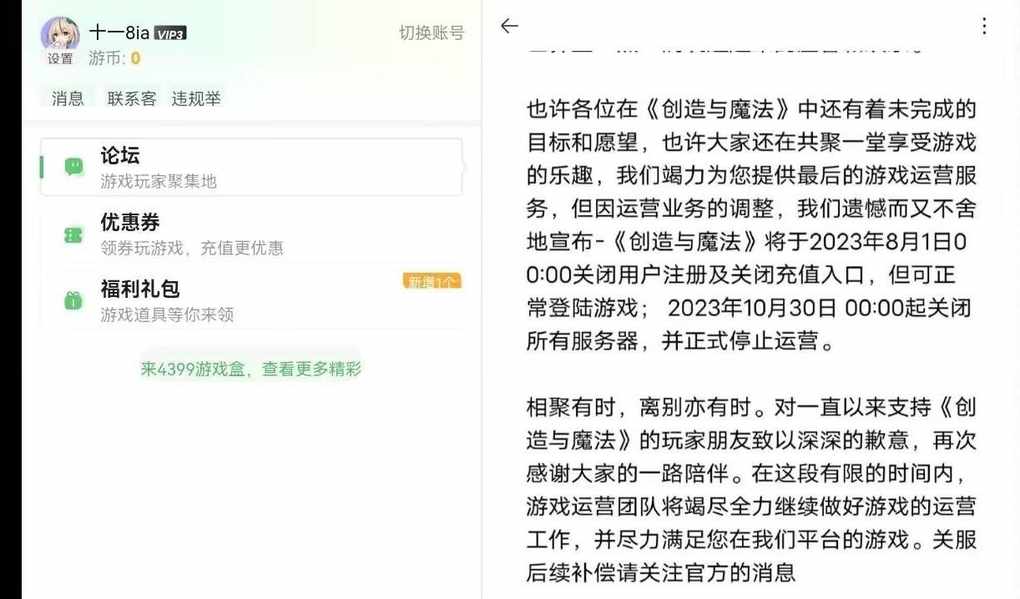
Task: Tap 切换账号 to switch account
Action: (431, 33)
